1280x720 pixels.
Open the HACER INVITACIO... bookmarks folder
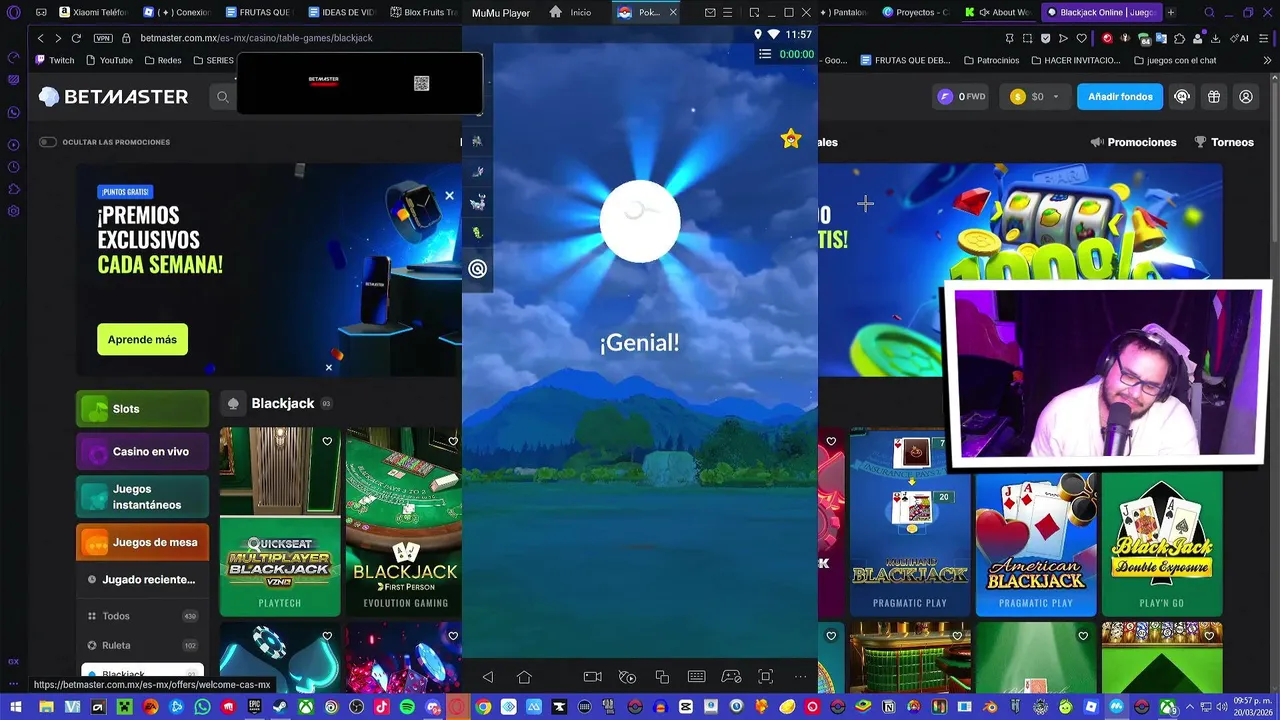(x=1074, y=60)
